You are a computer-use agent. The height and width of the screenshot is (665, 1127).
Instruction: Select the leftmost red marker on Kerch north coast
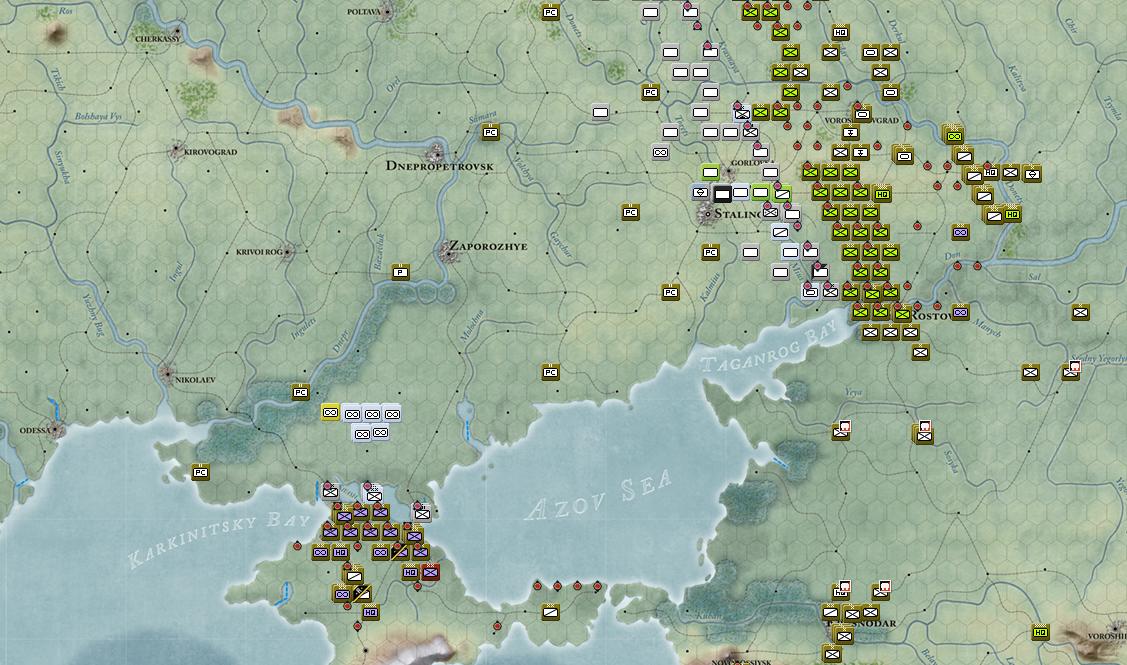coord(537,587)
